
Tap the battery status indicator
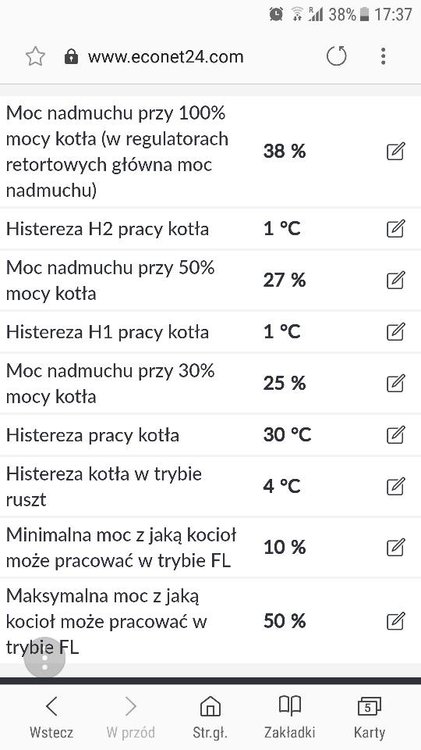[x=365, y=14]
